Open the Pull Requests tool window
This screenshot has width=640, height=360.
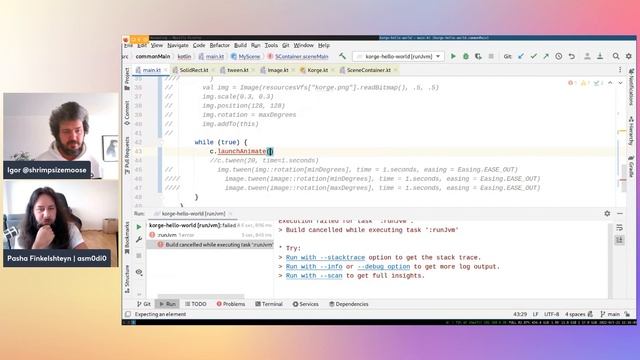[x=127, y=156]
